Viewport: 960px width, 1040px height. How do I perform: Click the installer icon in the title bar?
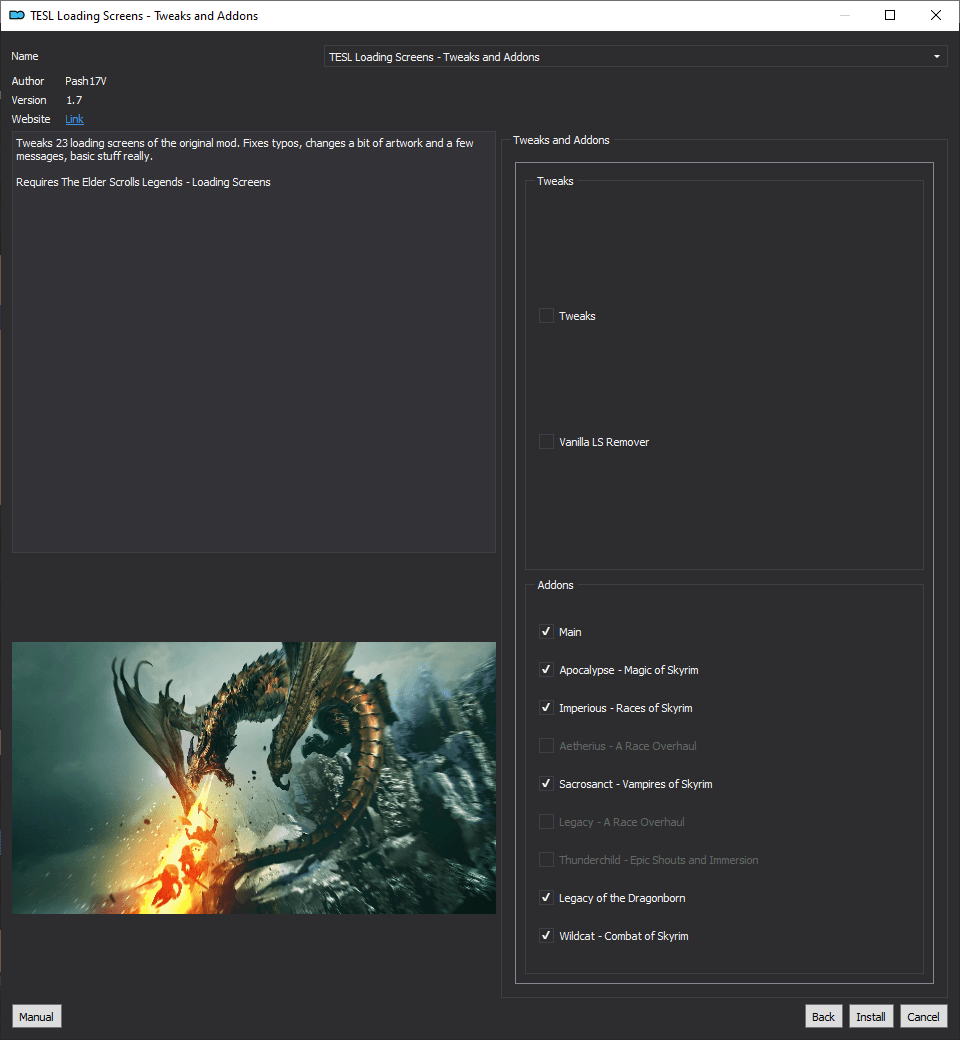click(x=17, y=15)
